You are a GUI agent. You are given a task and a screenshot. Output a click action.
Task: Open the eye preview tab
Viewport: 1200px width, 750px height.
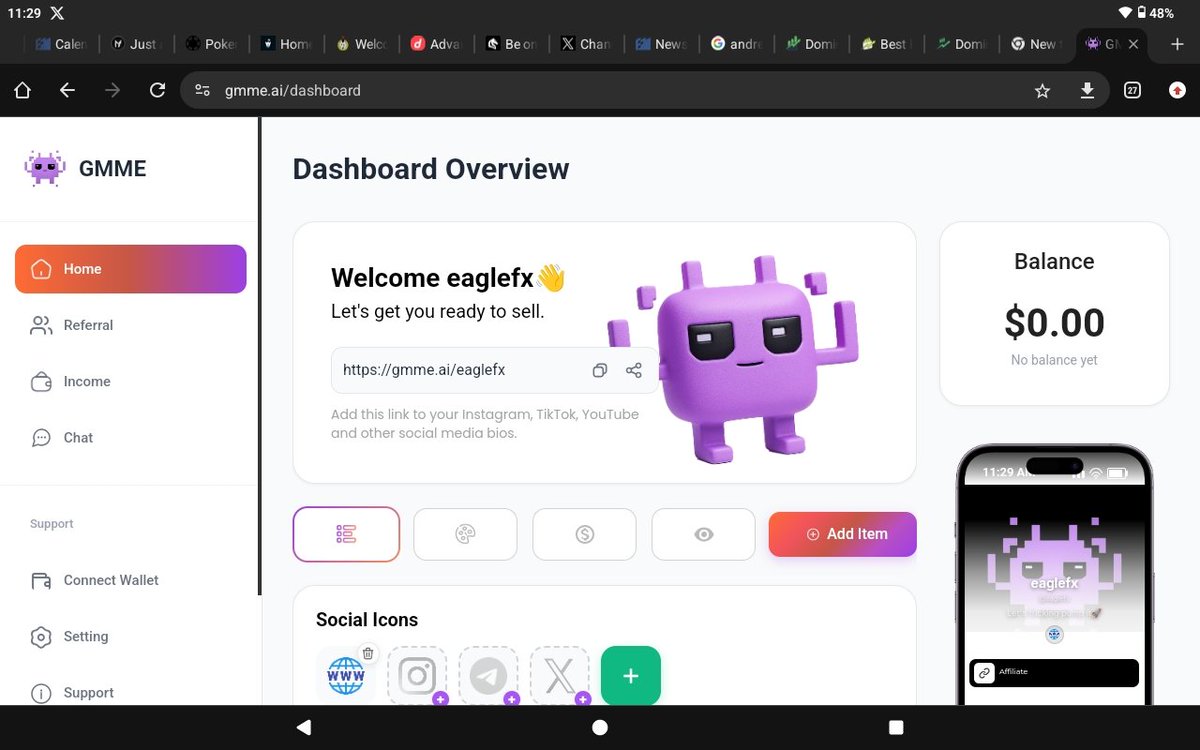(x=704, y=534)
